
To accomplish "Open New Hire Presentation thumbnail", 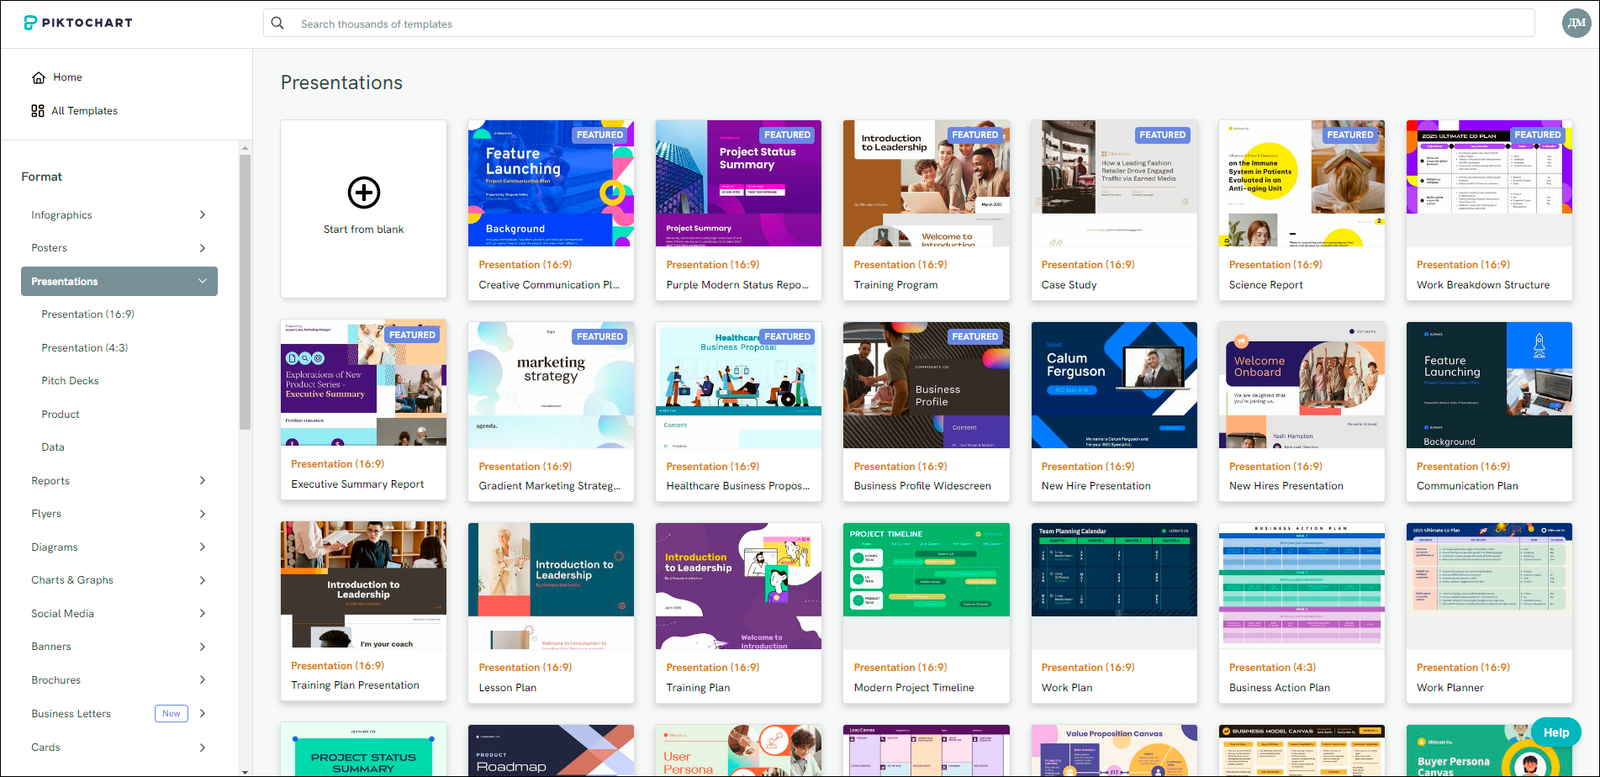I will tap(1114, 385).
